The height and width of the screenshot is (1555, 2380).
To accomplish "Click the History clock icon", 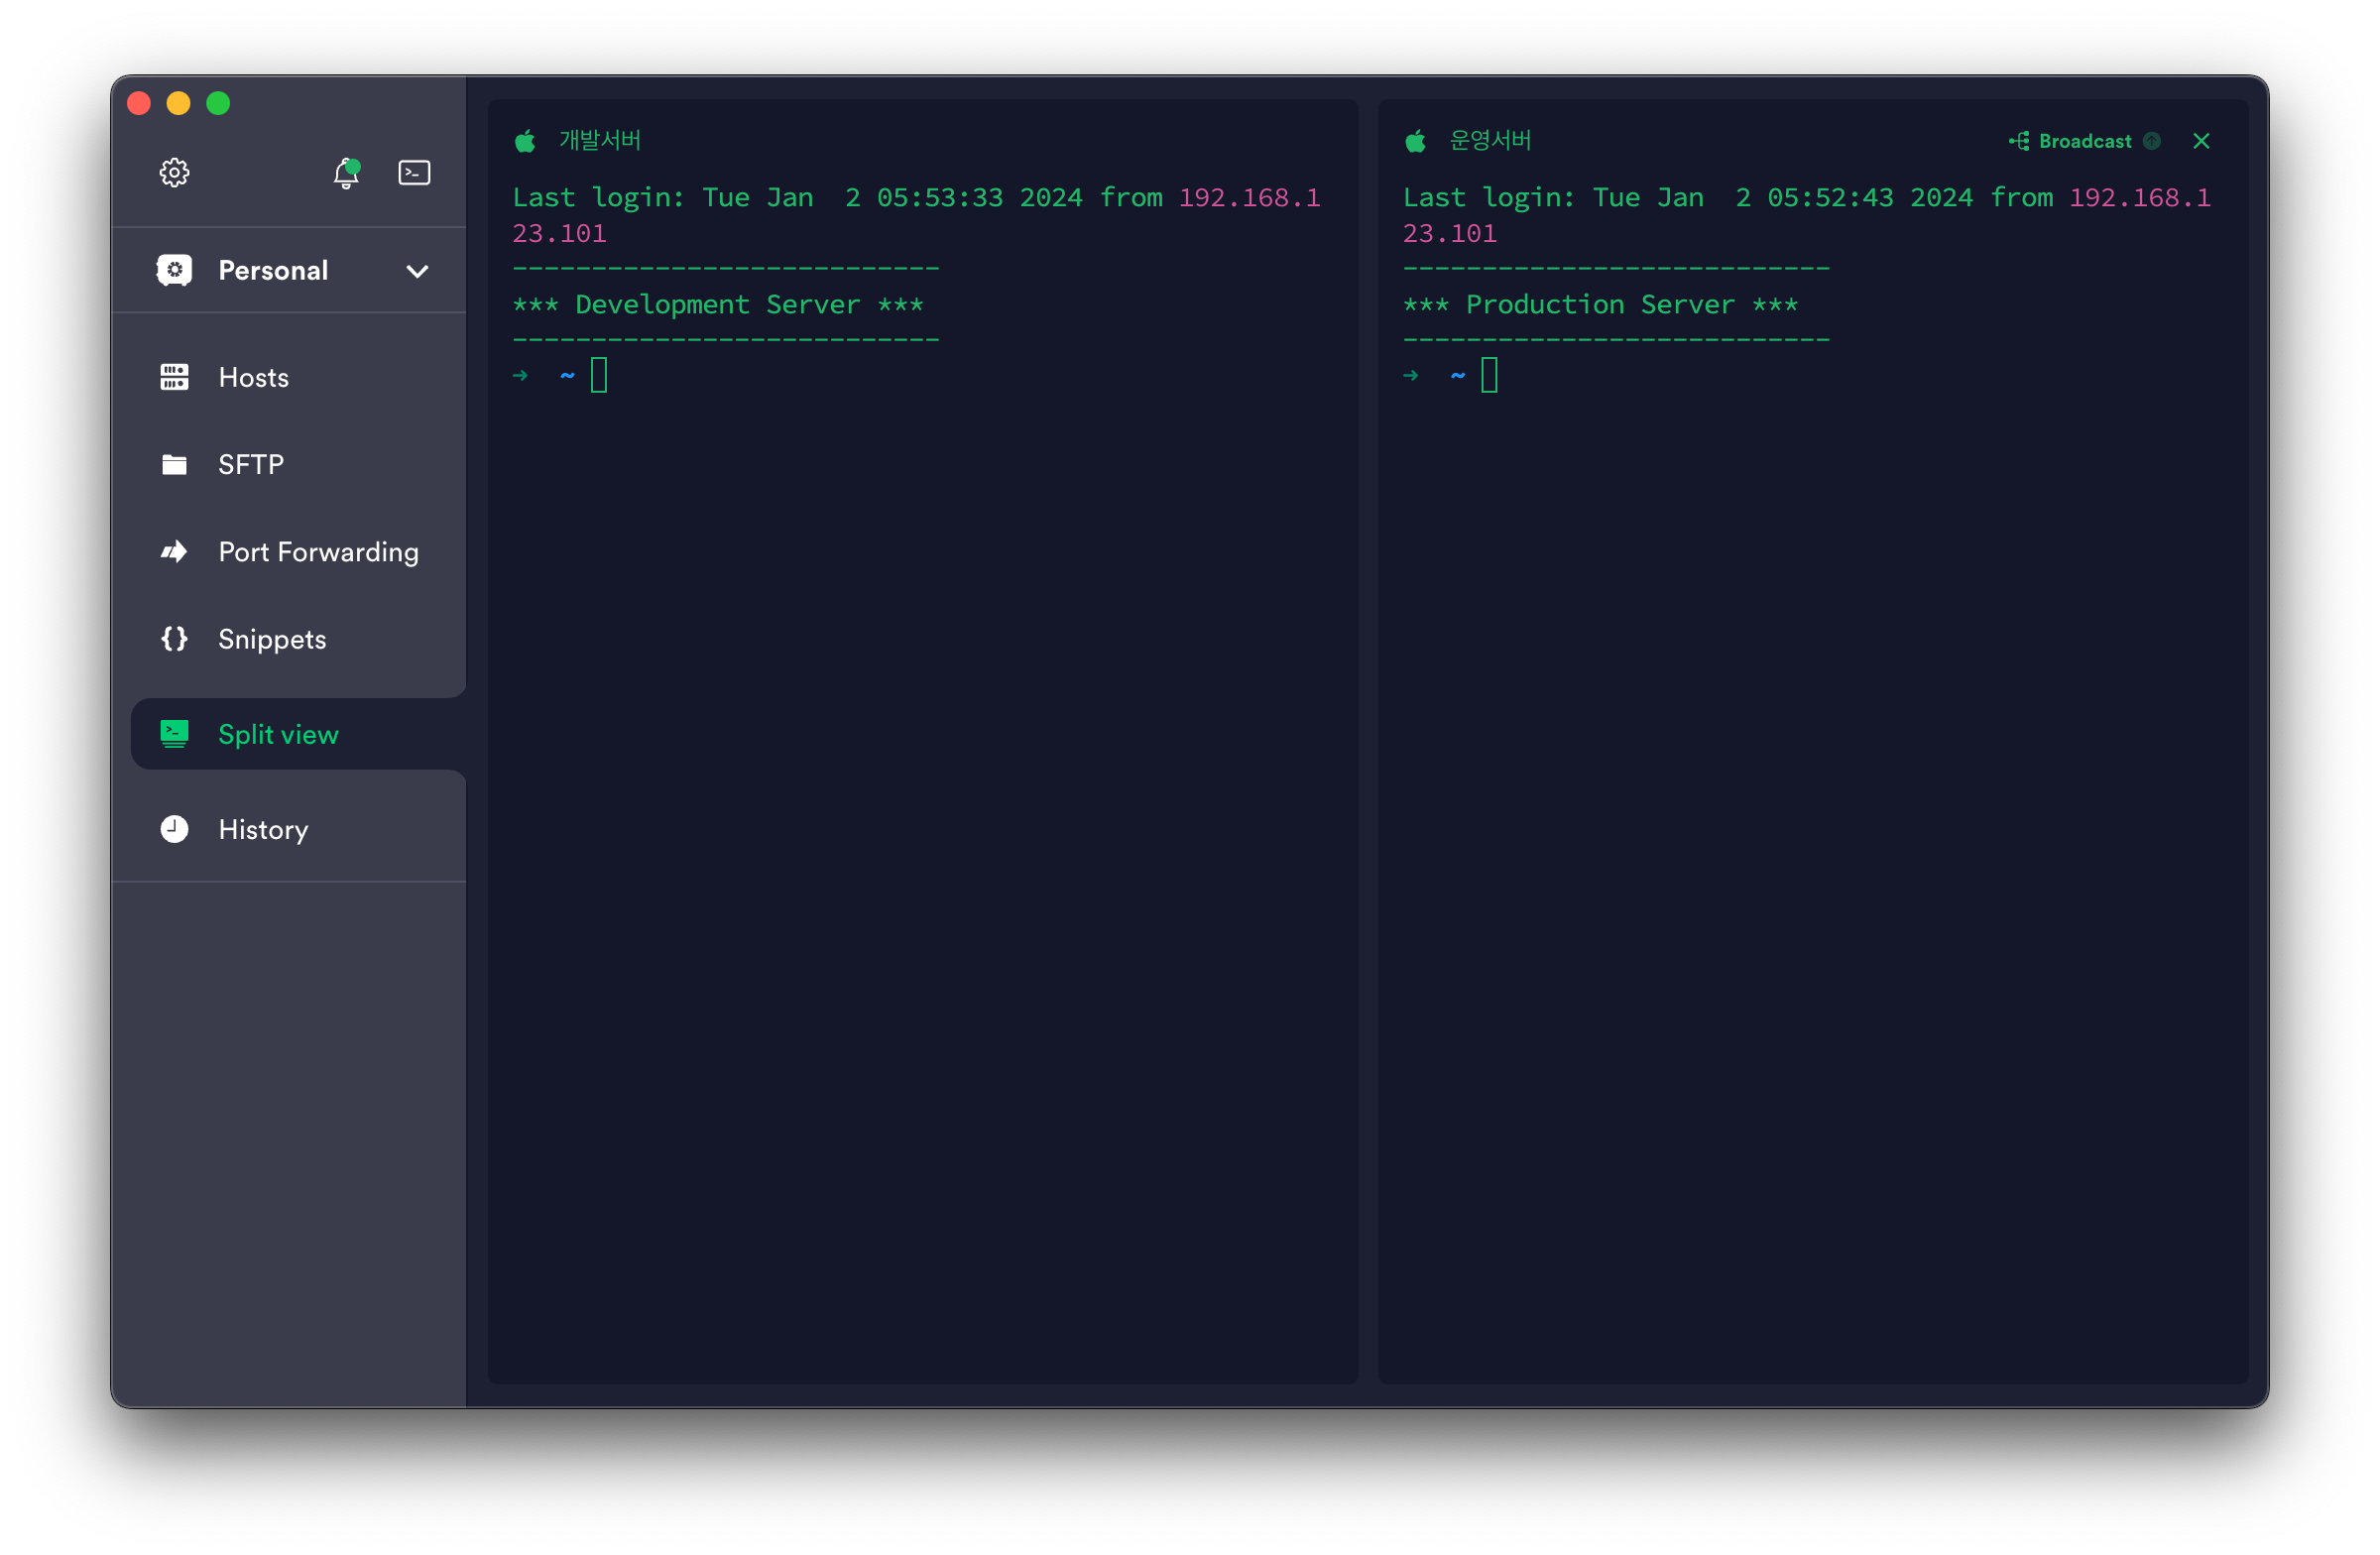I will click(174, 829).
